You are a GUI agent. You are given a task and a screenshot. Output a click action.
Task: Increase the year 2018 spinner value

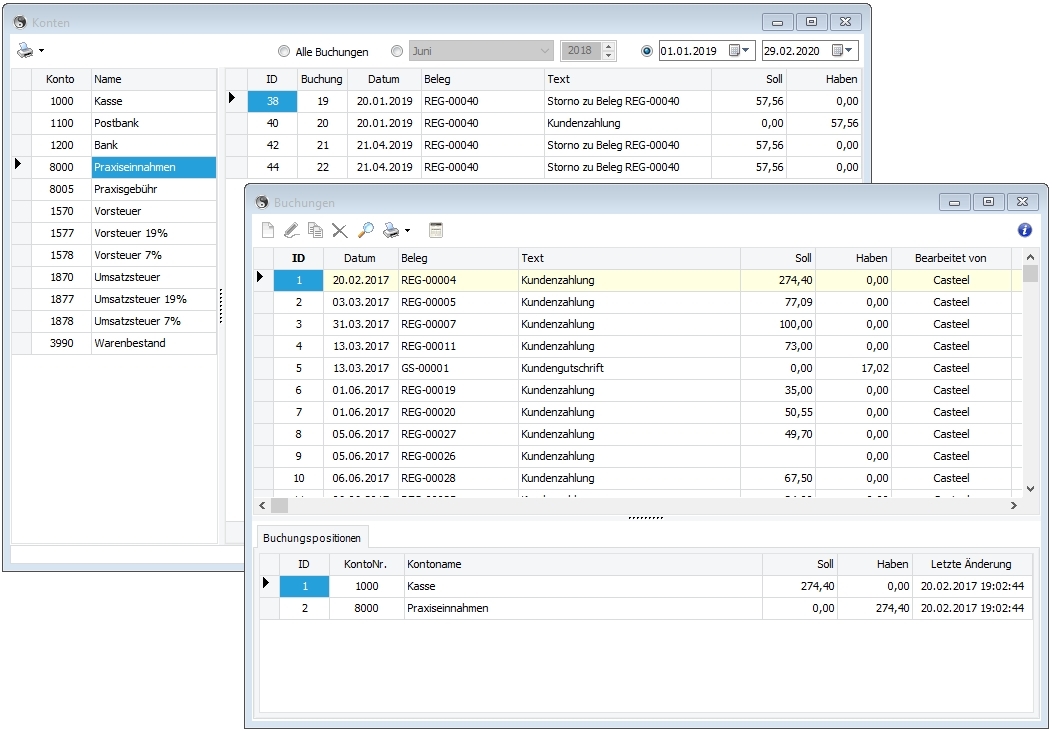[609, 46]
